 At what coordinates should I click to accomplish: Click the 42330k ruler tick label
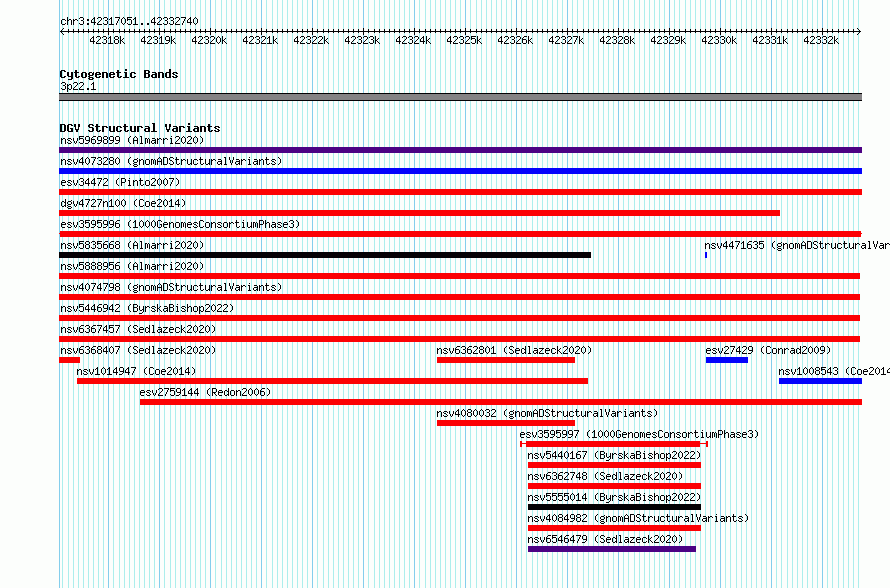[719, 40]
